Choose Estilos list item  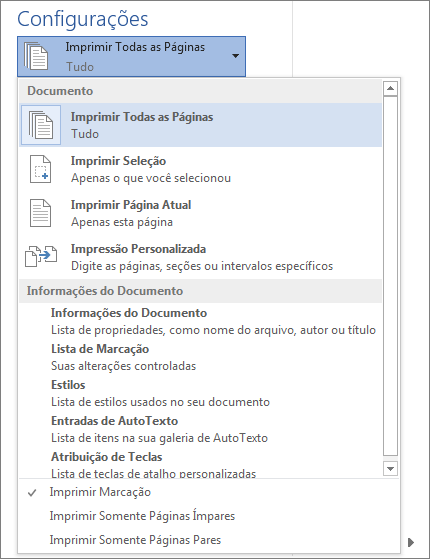pyautogui.click(x=200, y=393)
